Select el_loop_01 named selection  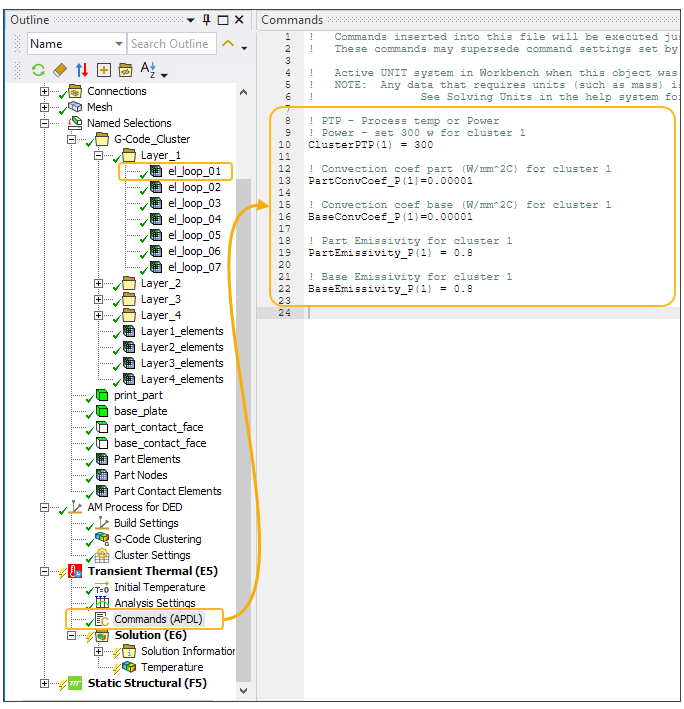pos(194,171)
